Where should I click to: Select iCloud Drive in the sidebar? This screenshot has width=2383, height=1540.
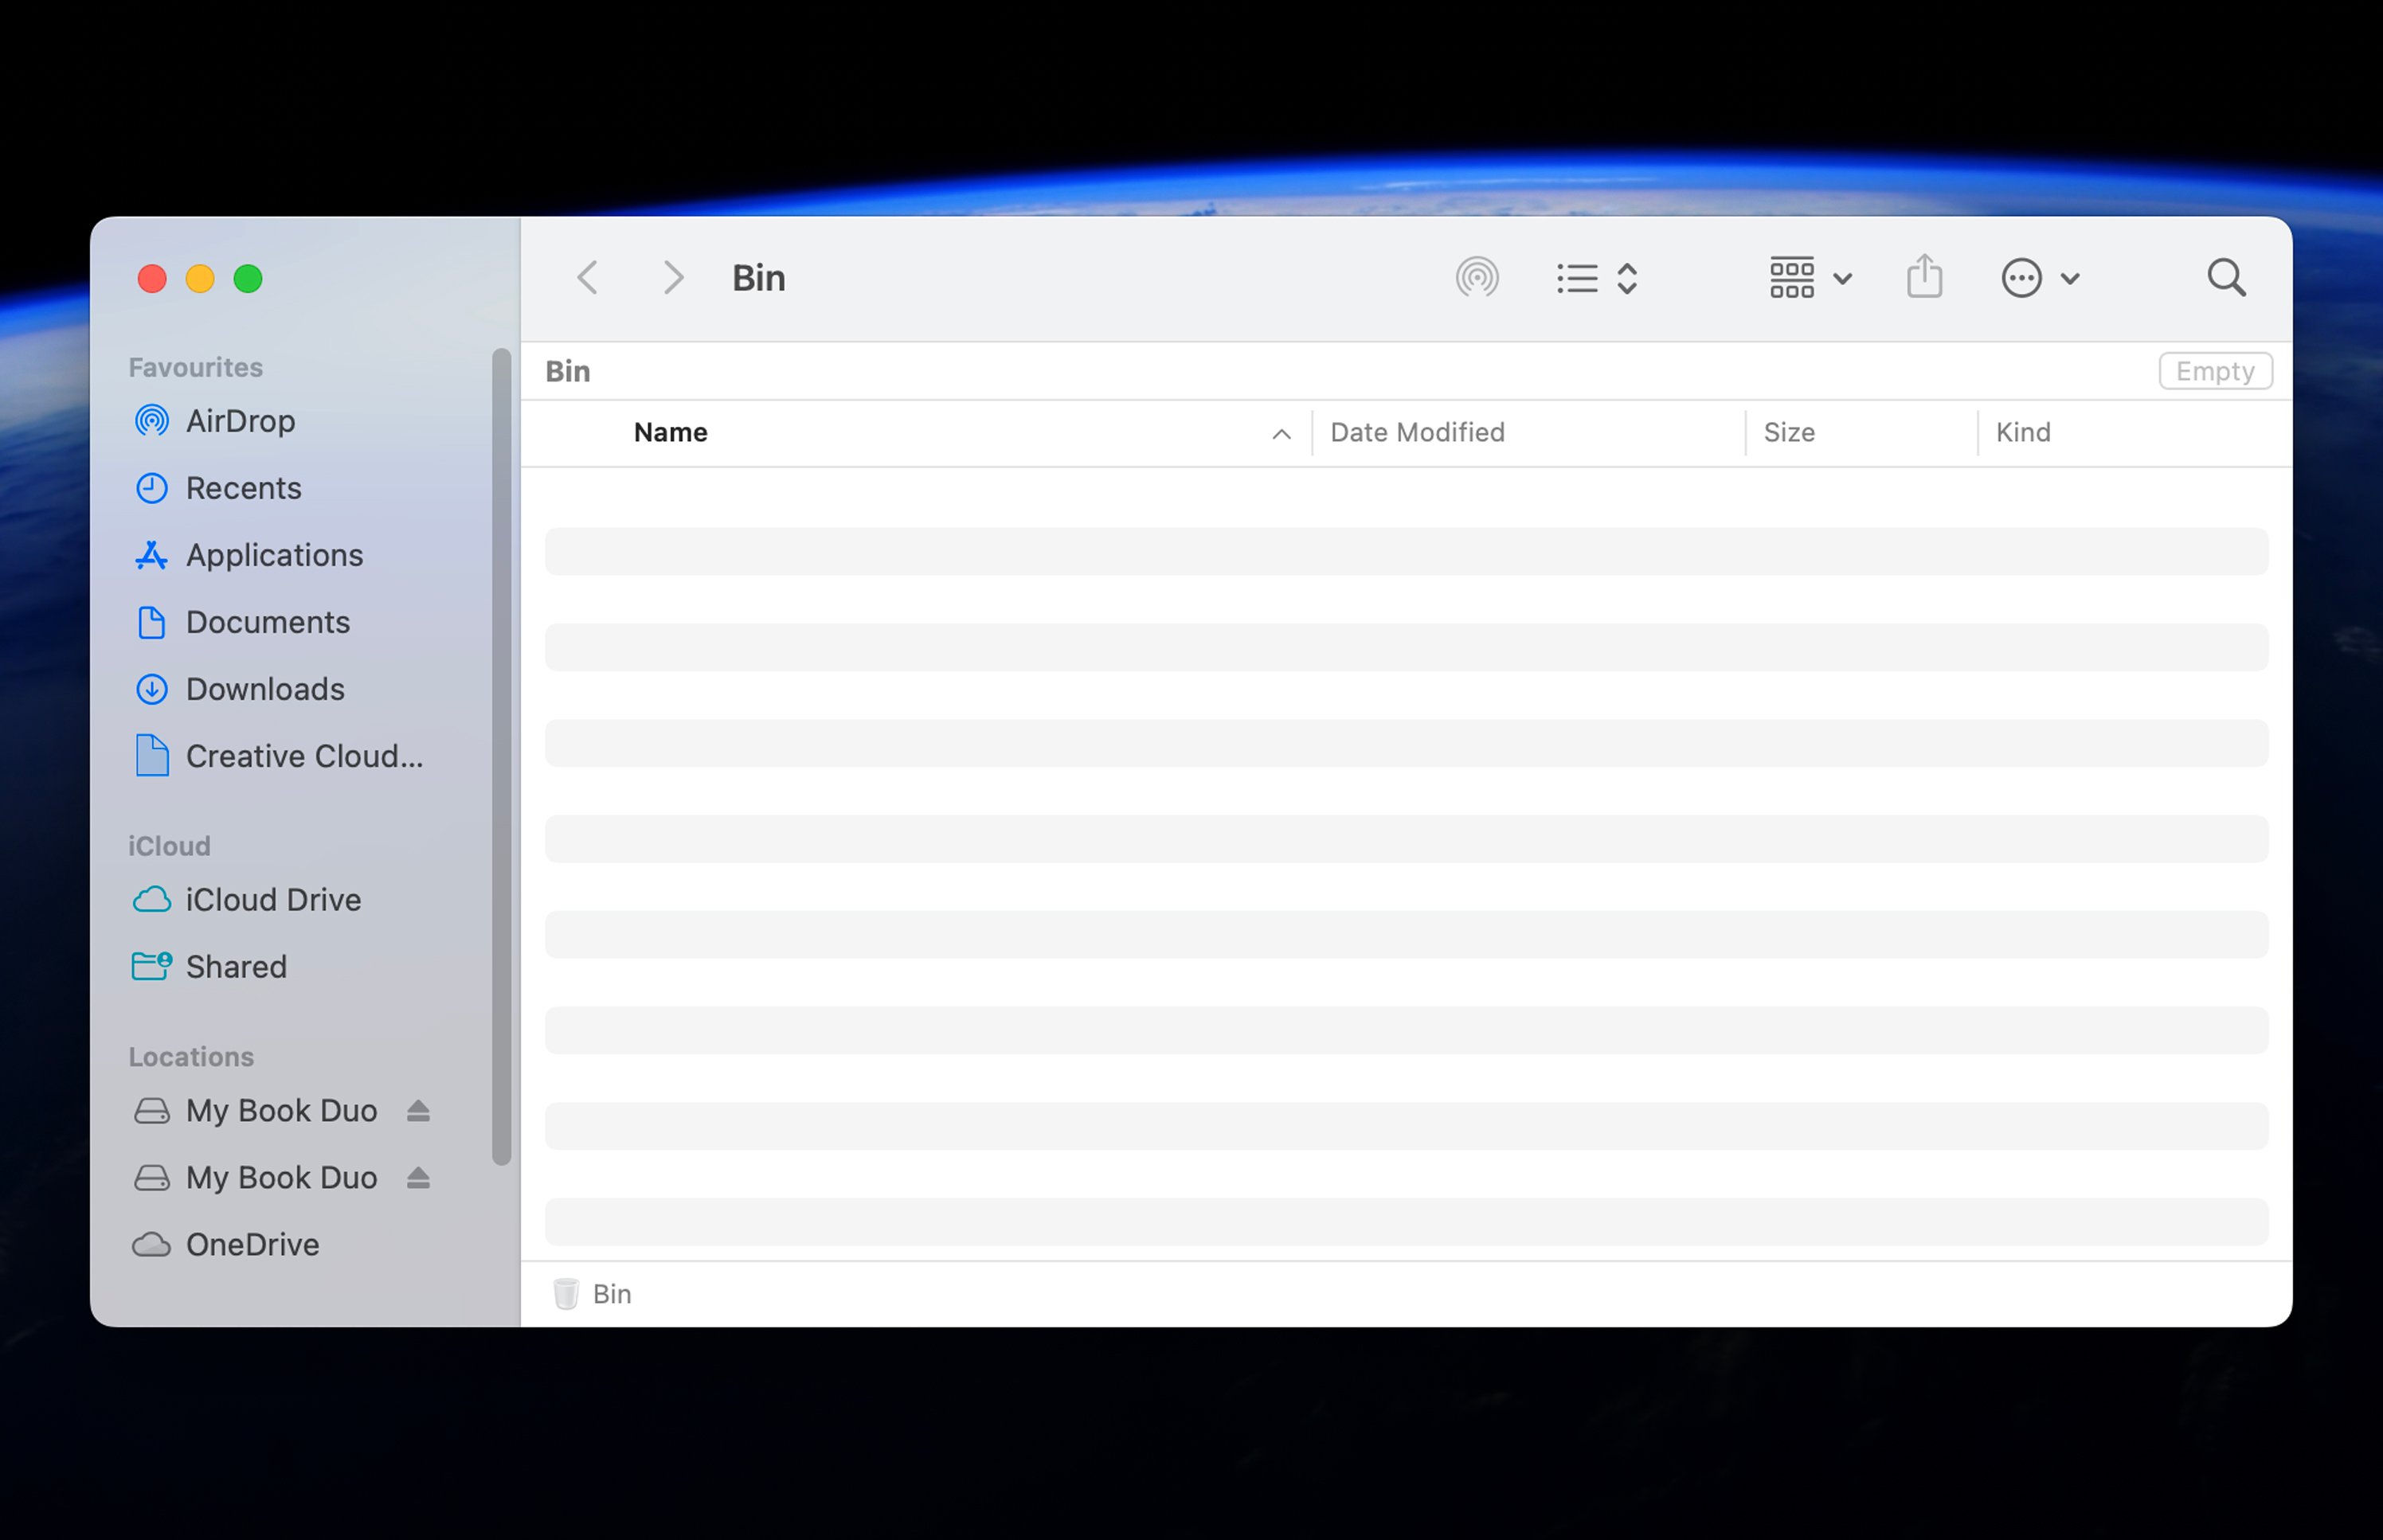pos(272,899)
